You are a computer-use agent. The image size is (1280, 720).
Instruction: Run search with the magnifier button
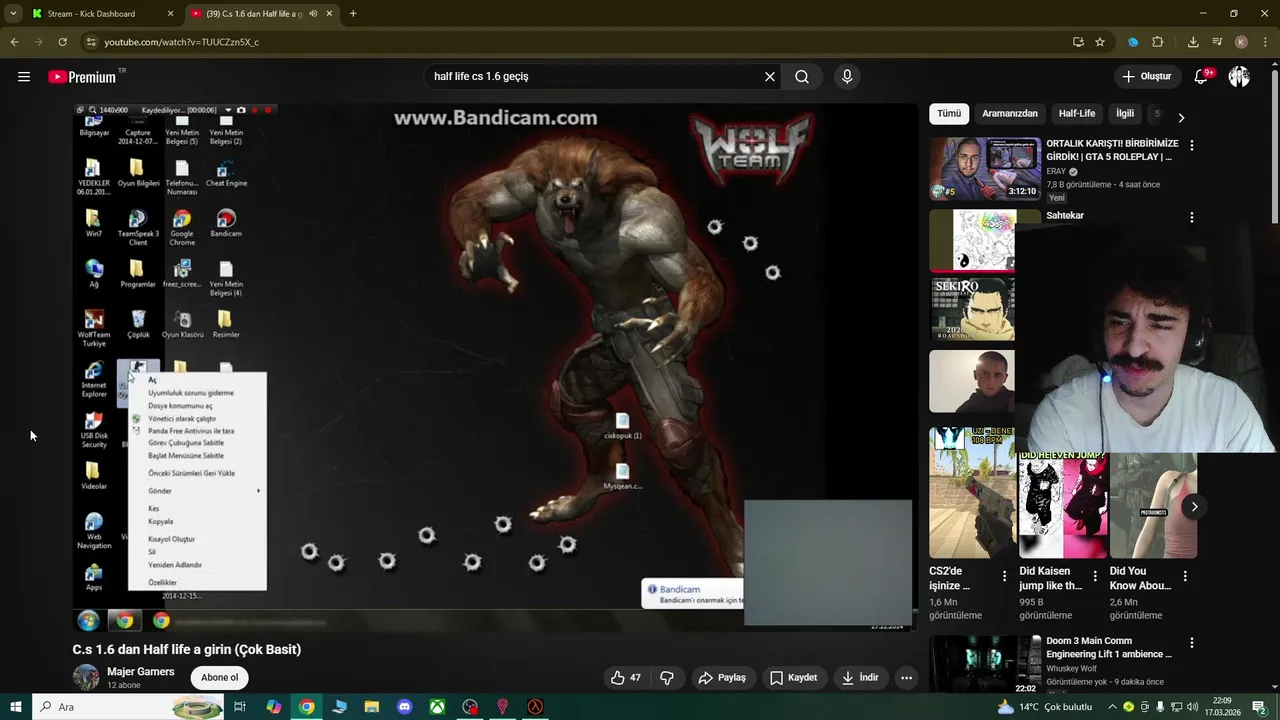coord(802,77)
